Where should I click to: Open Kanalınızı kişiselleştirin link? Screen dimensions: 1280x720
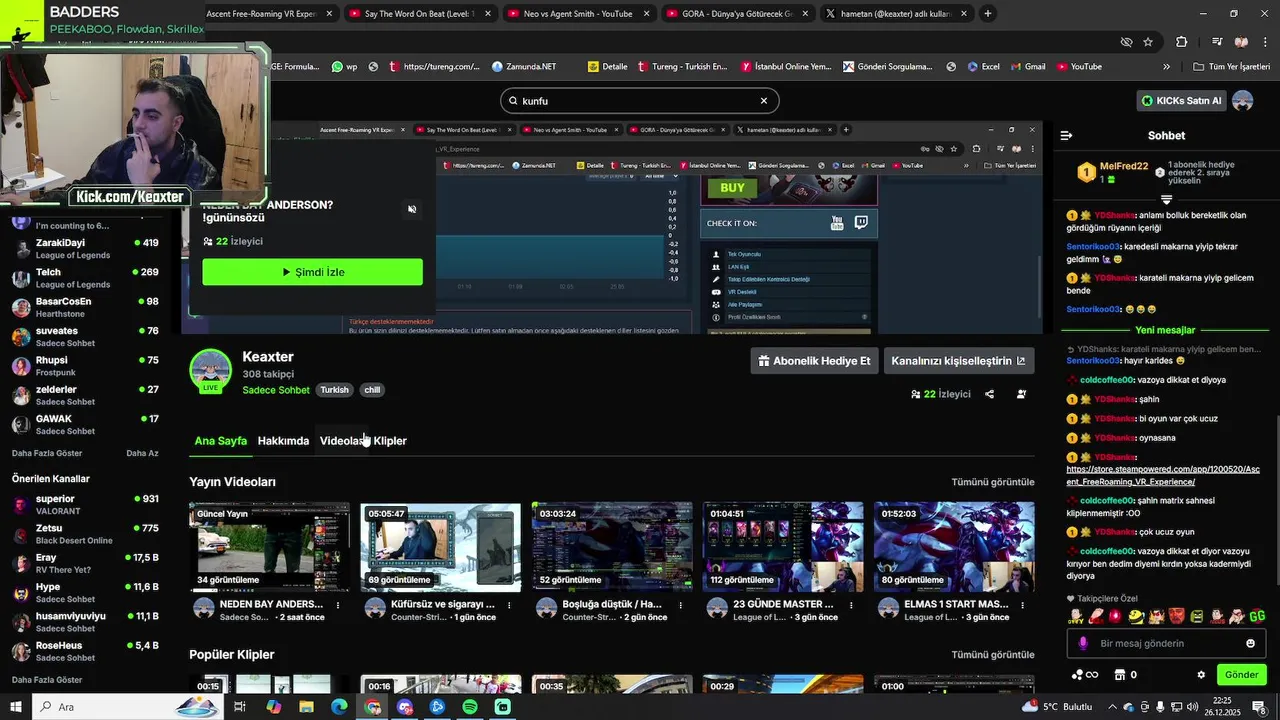click(958, 361)
